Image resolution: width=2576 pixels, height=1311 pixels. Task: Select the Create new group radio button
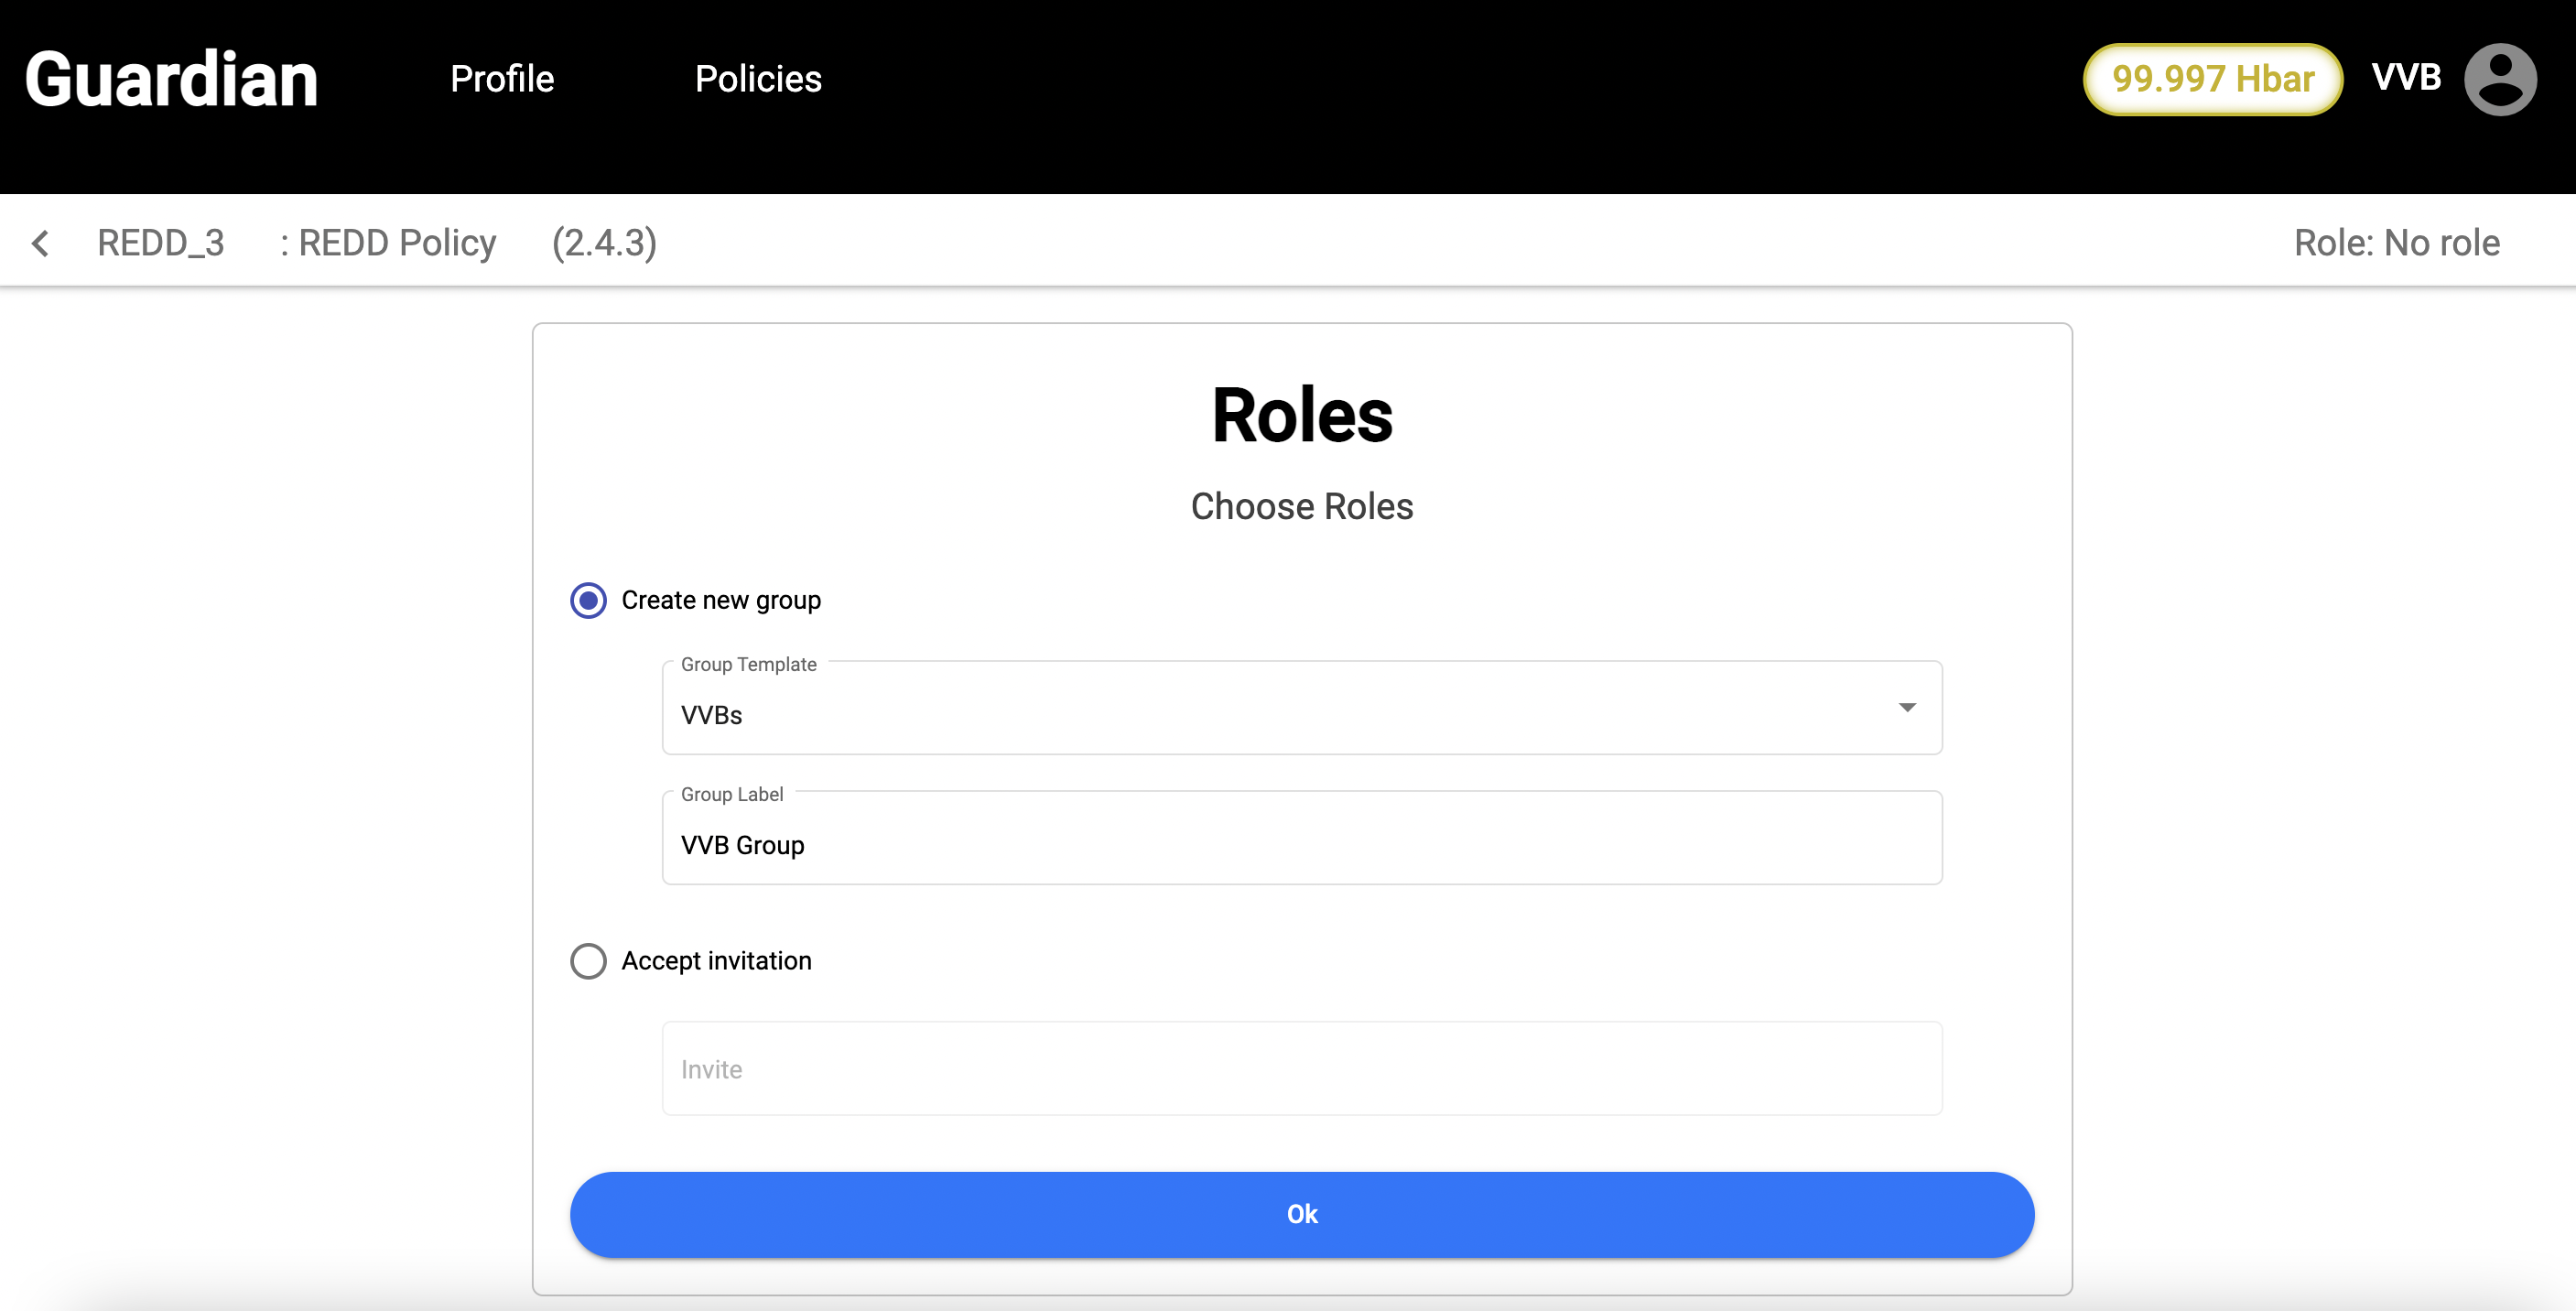click(588, 600)
